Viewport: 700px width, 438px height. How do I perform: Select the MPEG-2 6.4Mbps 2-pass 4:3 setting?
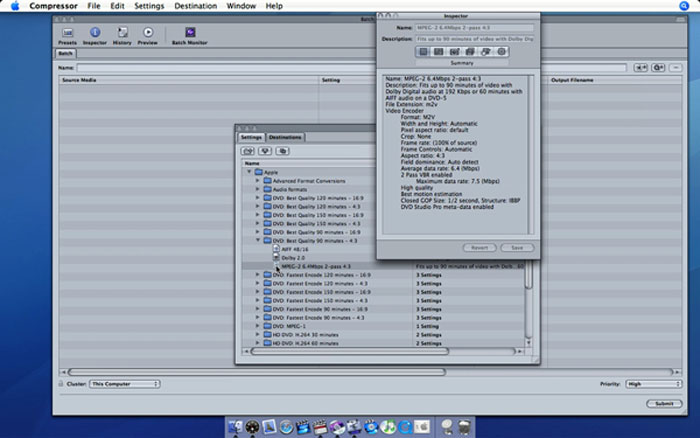click(x=316, y=266)
